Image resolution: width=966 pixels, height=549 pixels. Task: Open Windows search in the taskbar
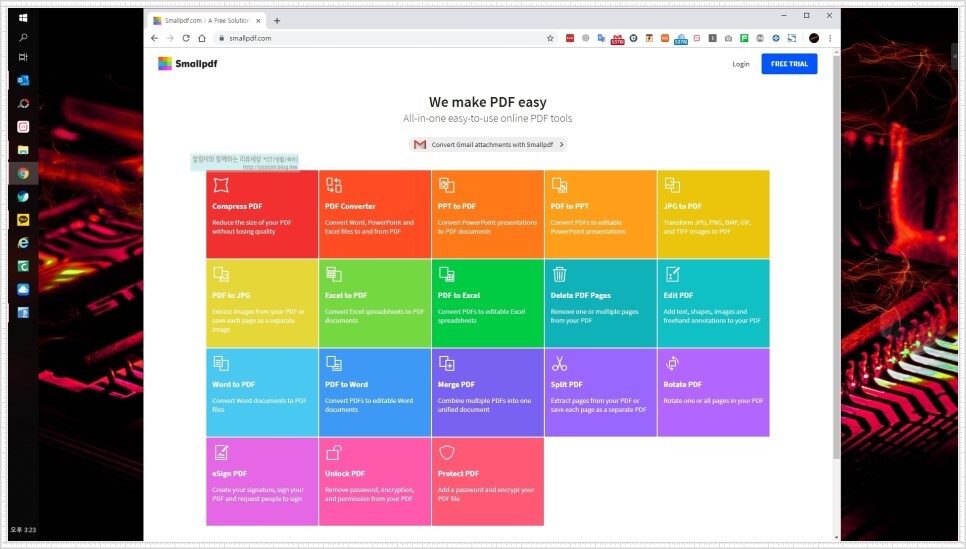[23, 38]
